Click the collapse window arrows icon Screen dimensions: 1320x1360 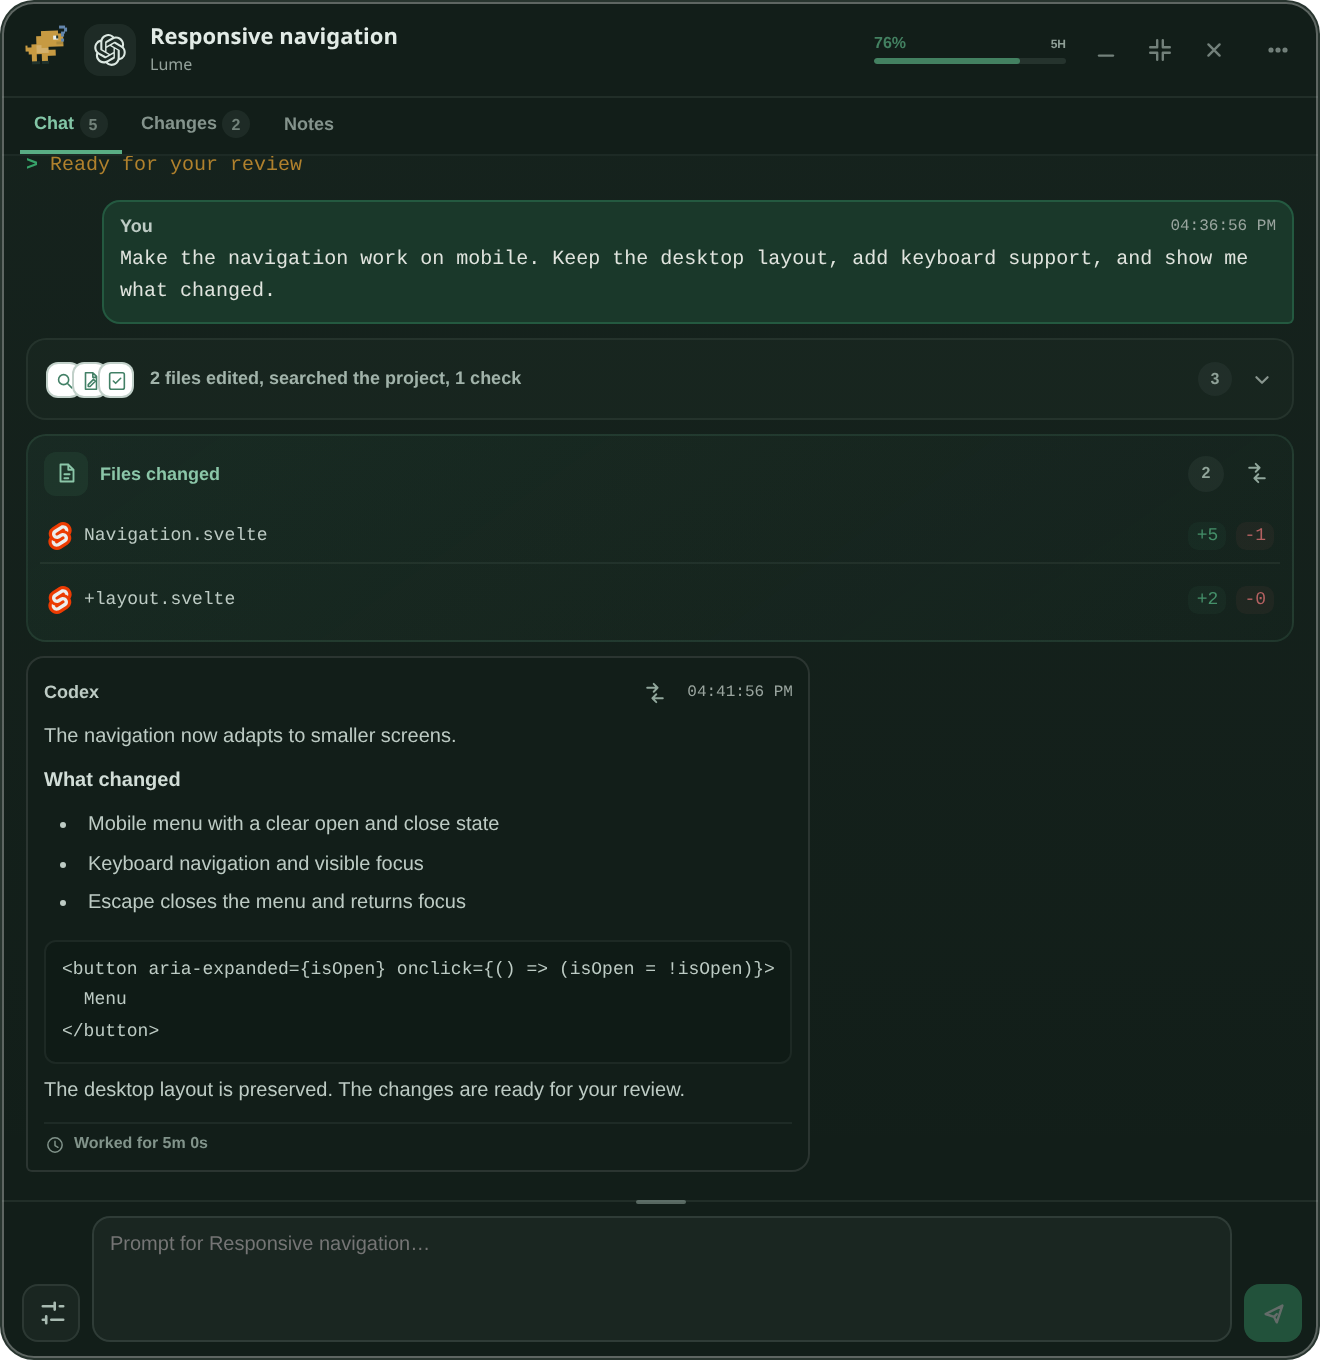[x=1160, y=50]
